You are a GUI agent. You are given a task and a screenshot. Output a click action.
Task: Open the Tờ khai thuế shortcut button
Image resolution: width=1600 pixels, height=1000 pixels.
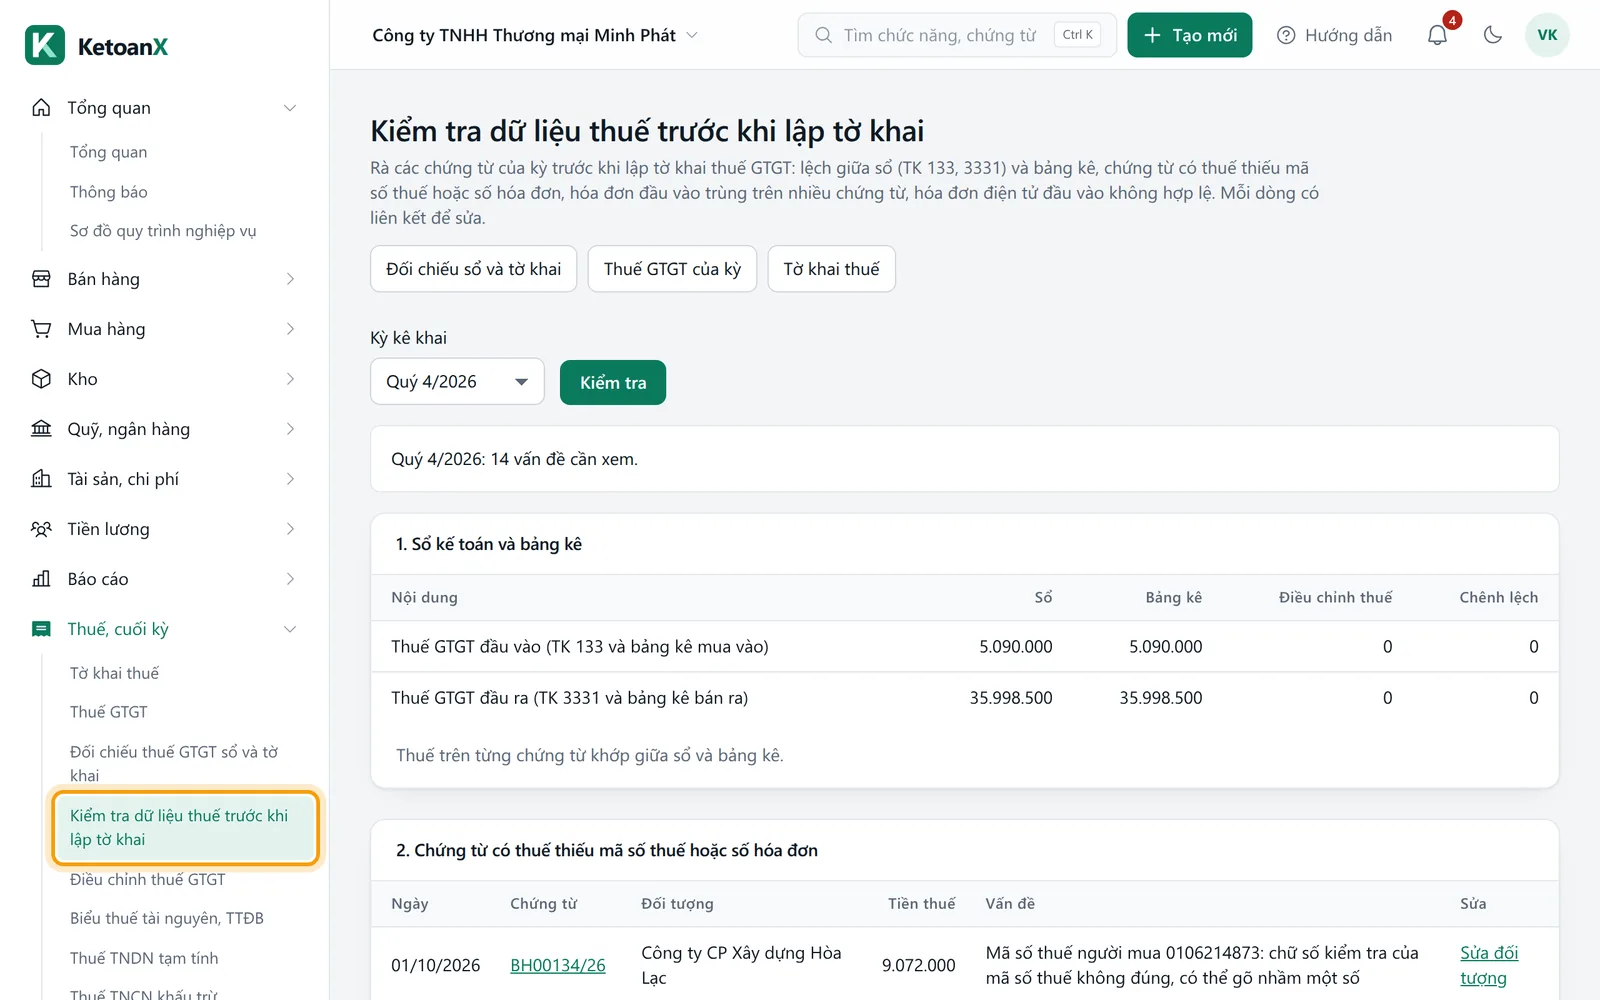831,269
